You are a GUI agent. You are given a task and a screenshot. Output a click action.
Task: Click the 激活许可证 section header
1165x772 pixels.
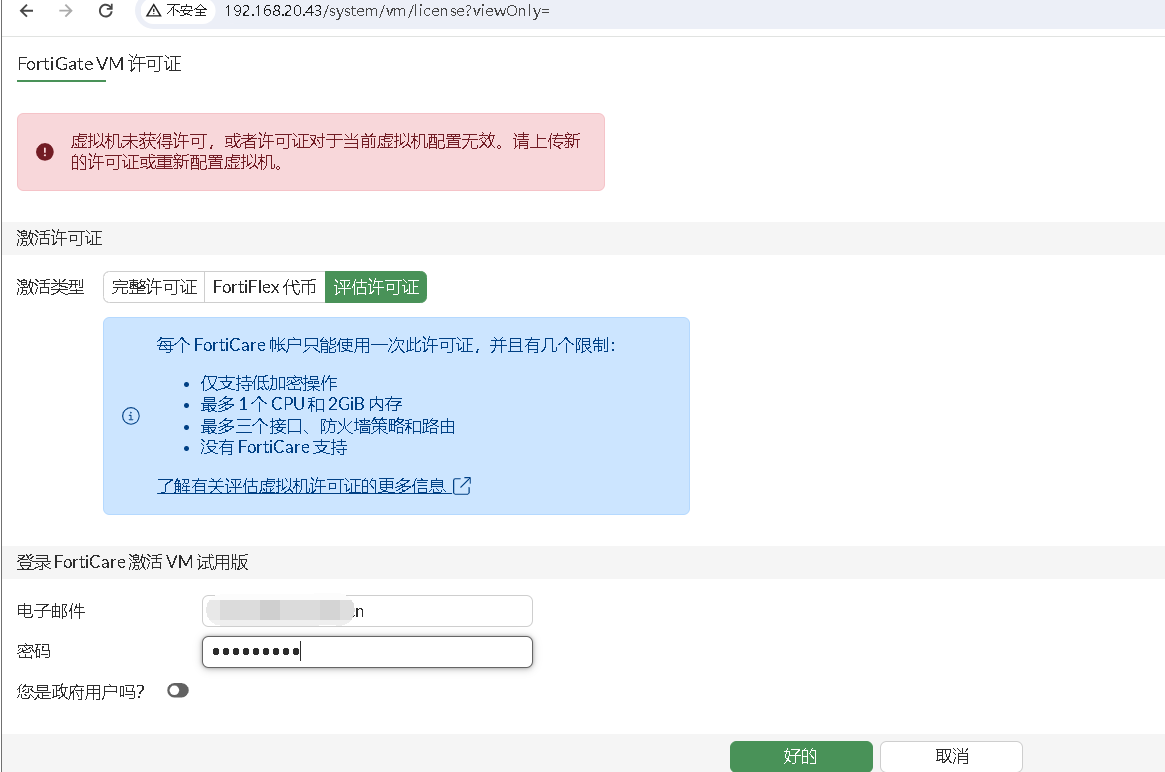[59, 239]
